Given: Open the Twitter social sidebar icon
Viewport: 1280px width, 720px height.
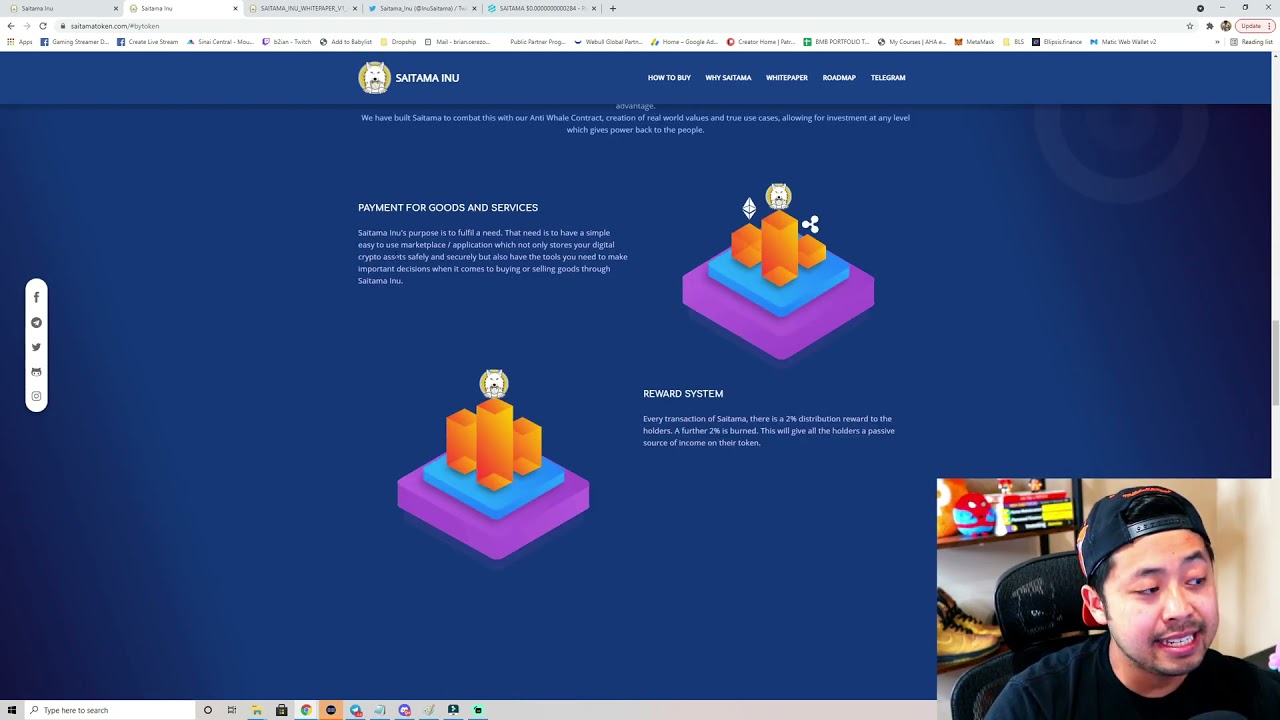Looking at the screenshot, I should (x=36, y=347).
